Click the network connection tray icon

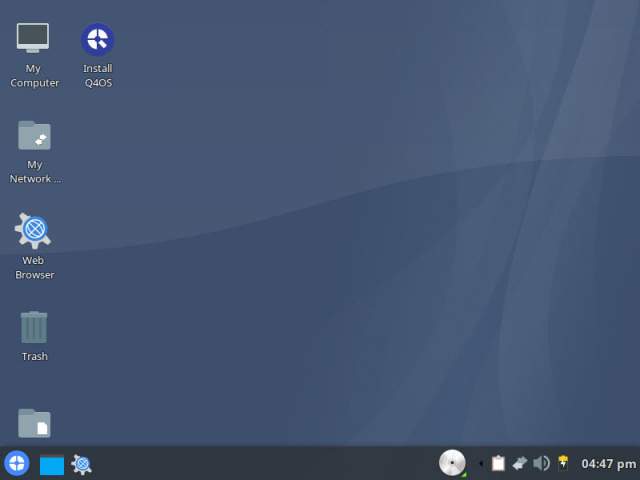[520, 464]
